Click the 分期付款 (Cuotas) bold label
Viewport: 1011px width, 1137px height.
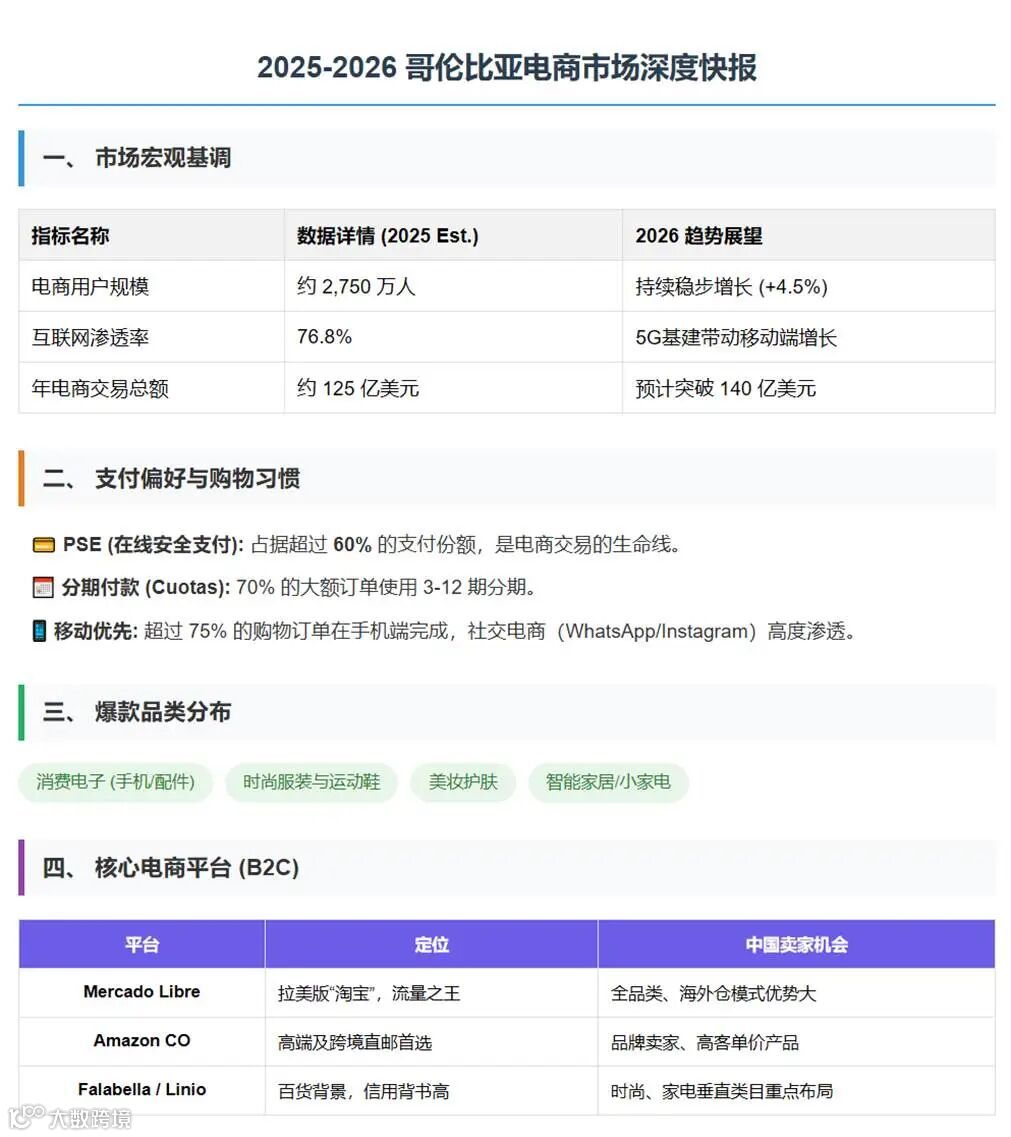(145, 587)
